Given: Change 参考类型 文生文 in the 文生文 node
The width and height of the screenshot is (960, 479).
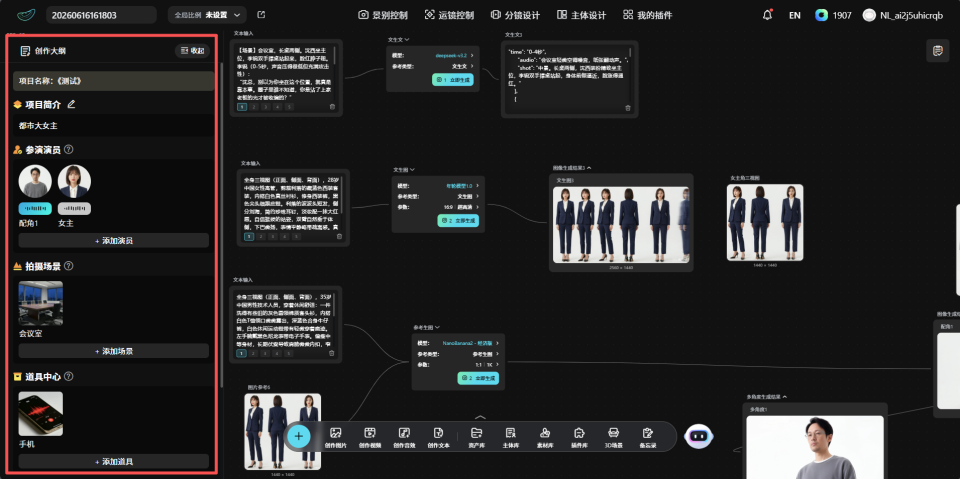Looking at the screenshot, I should point(463,66).
